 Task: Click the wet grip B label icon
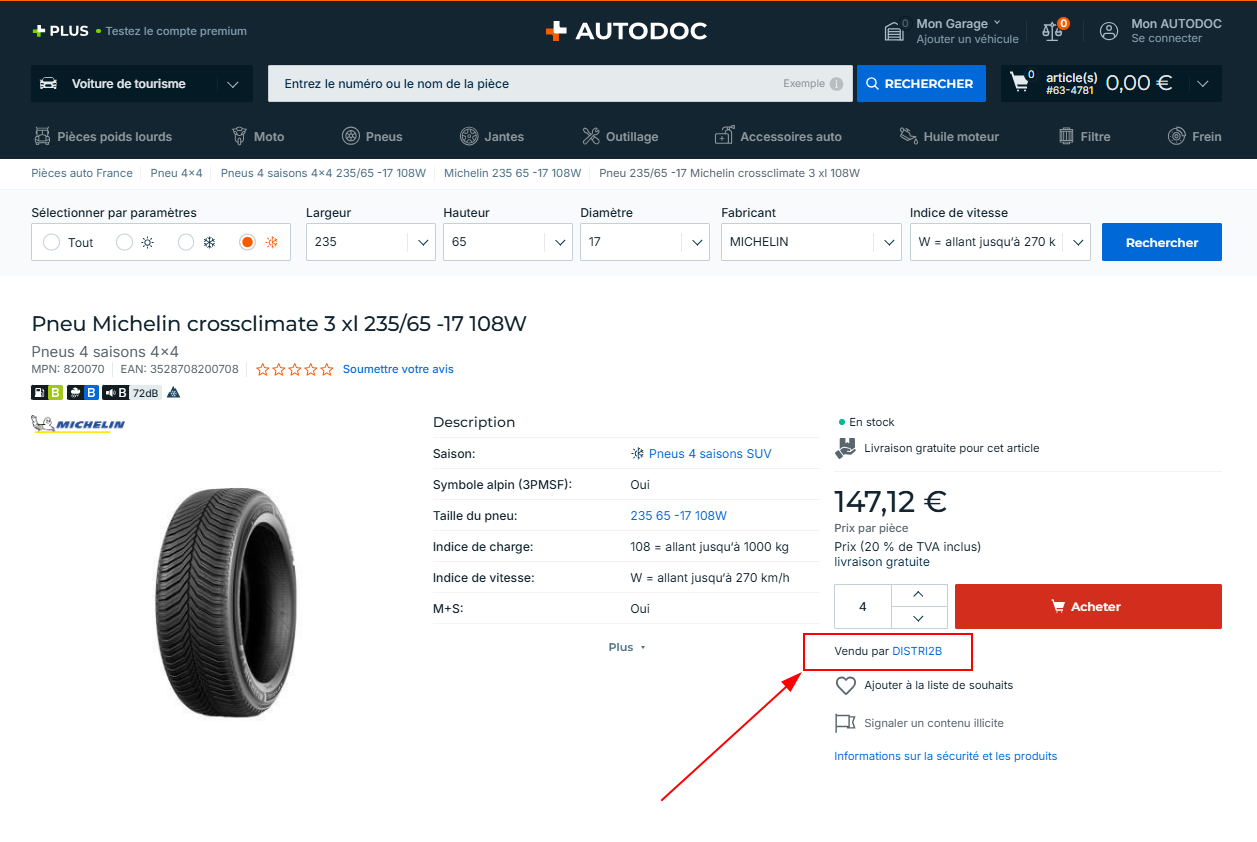tap(83, 393)
